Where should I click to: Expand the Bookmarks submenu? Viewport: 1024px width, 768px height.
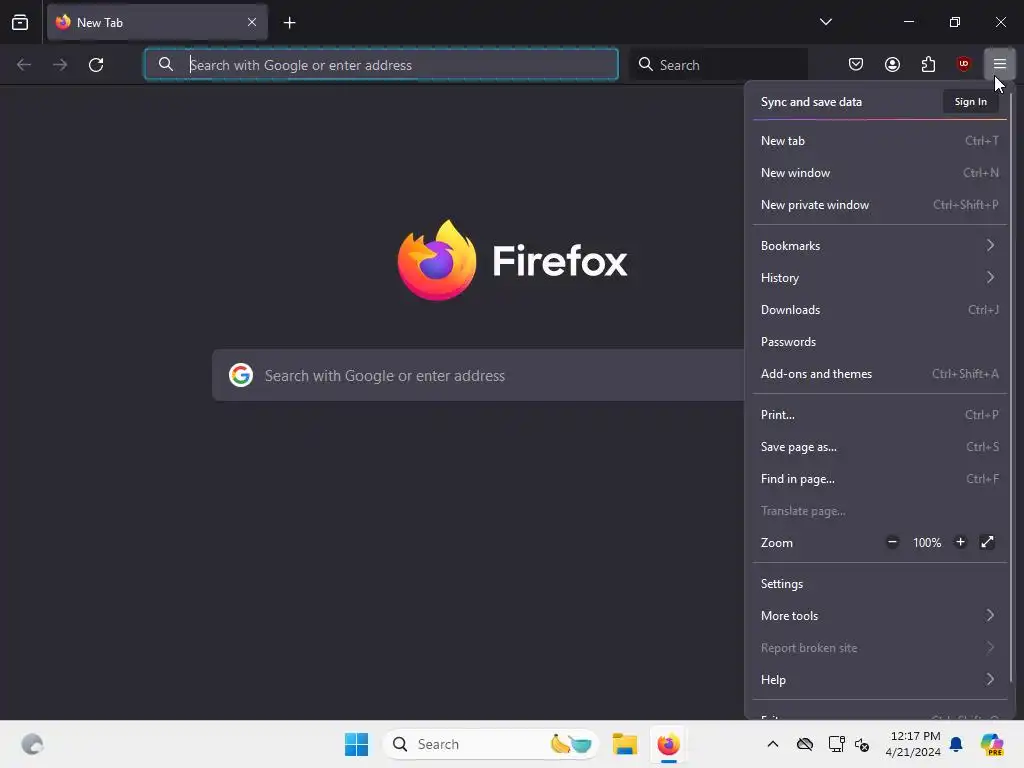coord(880,246)
